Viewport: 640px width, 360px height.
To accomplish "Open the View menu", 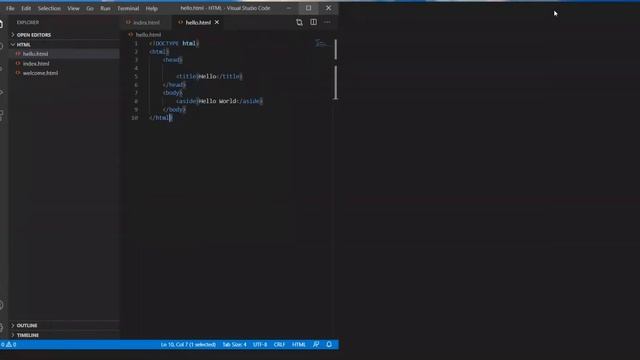I will click(x=73, y=8).
